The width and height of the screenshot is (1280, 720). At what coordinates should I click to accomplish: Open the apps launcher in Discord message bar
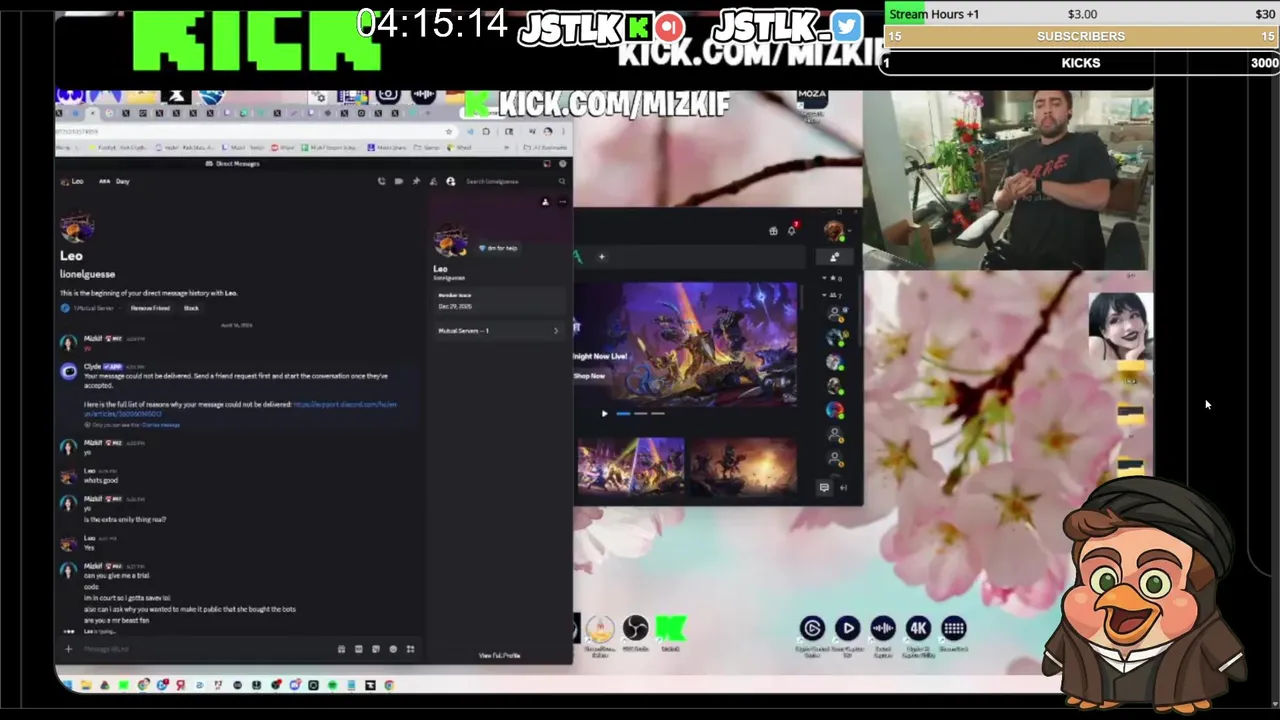point(410,649)
